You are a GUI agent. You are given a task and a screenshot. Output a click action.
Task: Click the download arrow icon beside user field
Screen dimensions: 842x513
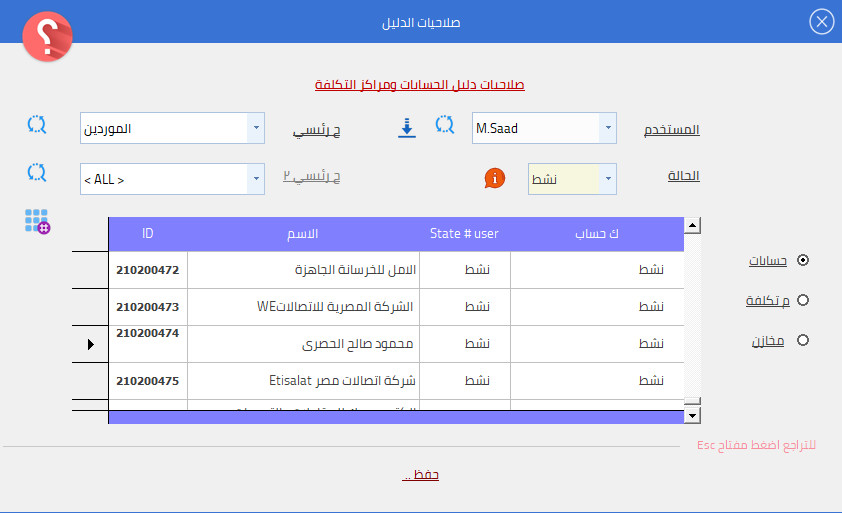point(407,128)
